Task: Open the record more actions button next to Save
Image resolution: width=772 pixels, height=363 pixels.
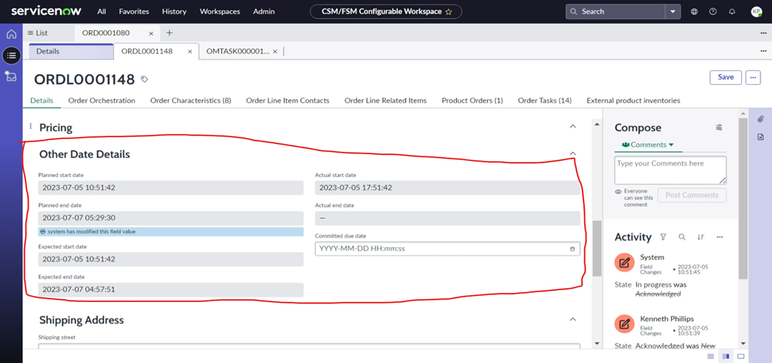Action: point(753,77)
